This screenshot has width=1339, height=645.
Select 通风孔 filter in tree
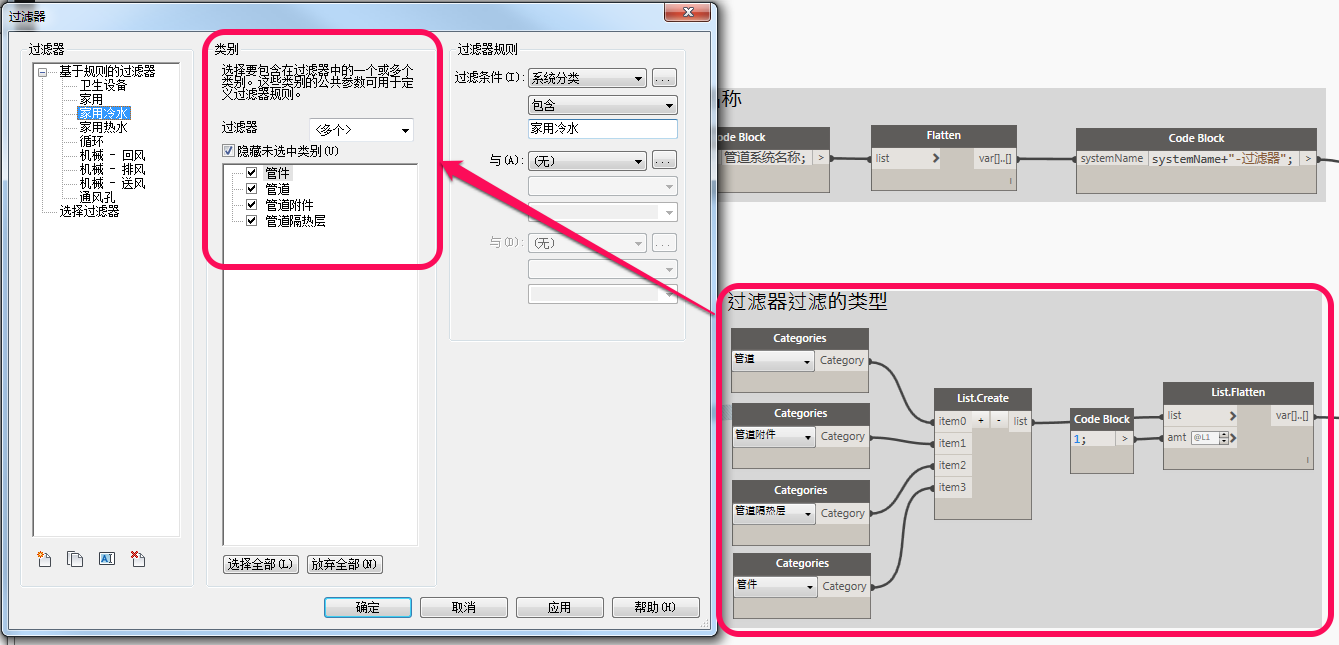(97, 197)
